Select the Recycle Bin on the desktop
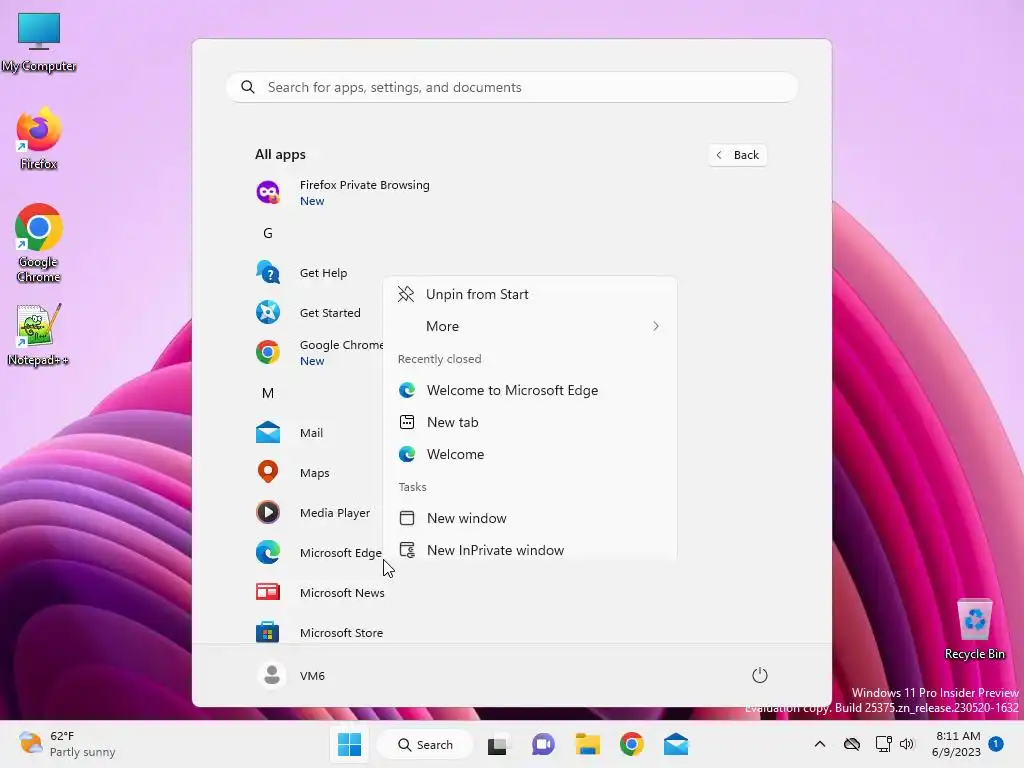This screenshot has height=768, width=1024. (974, 630)
